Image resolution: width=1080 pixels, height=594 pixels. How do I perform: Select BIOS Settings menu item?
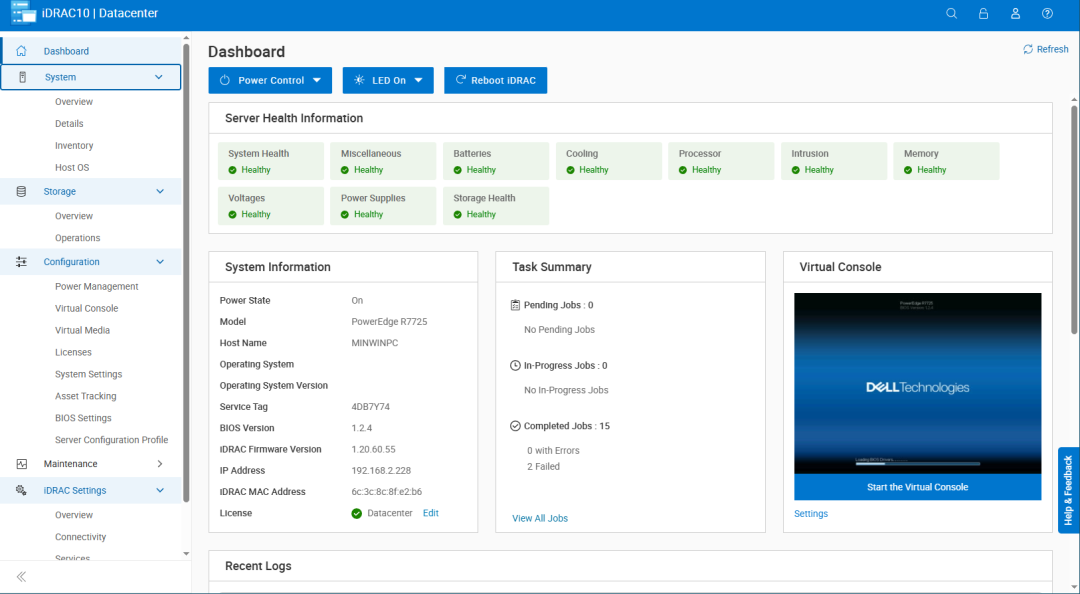[83, 418]
